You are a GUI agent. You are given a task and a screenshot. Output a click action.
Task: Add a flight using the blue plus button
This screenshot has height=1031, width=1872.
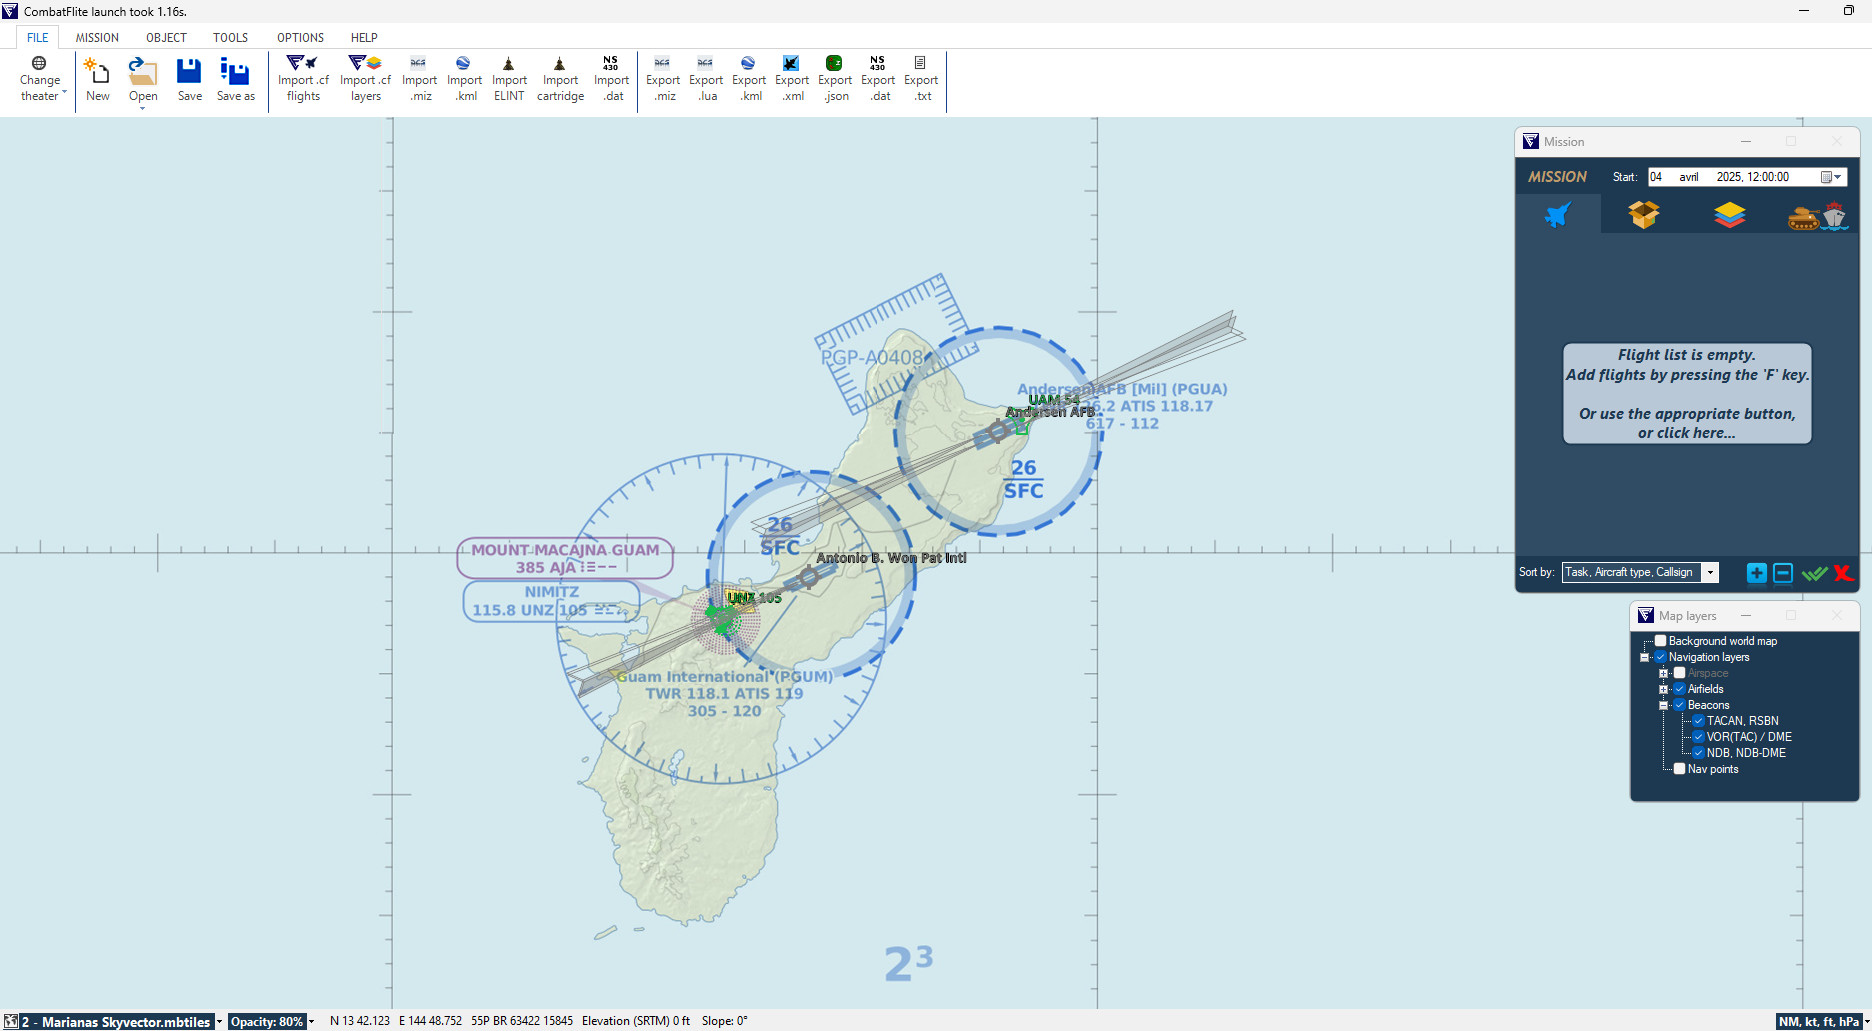pyautogui.click(x=1757, y=573)
